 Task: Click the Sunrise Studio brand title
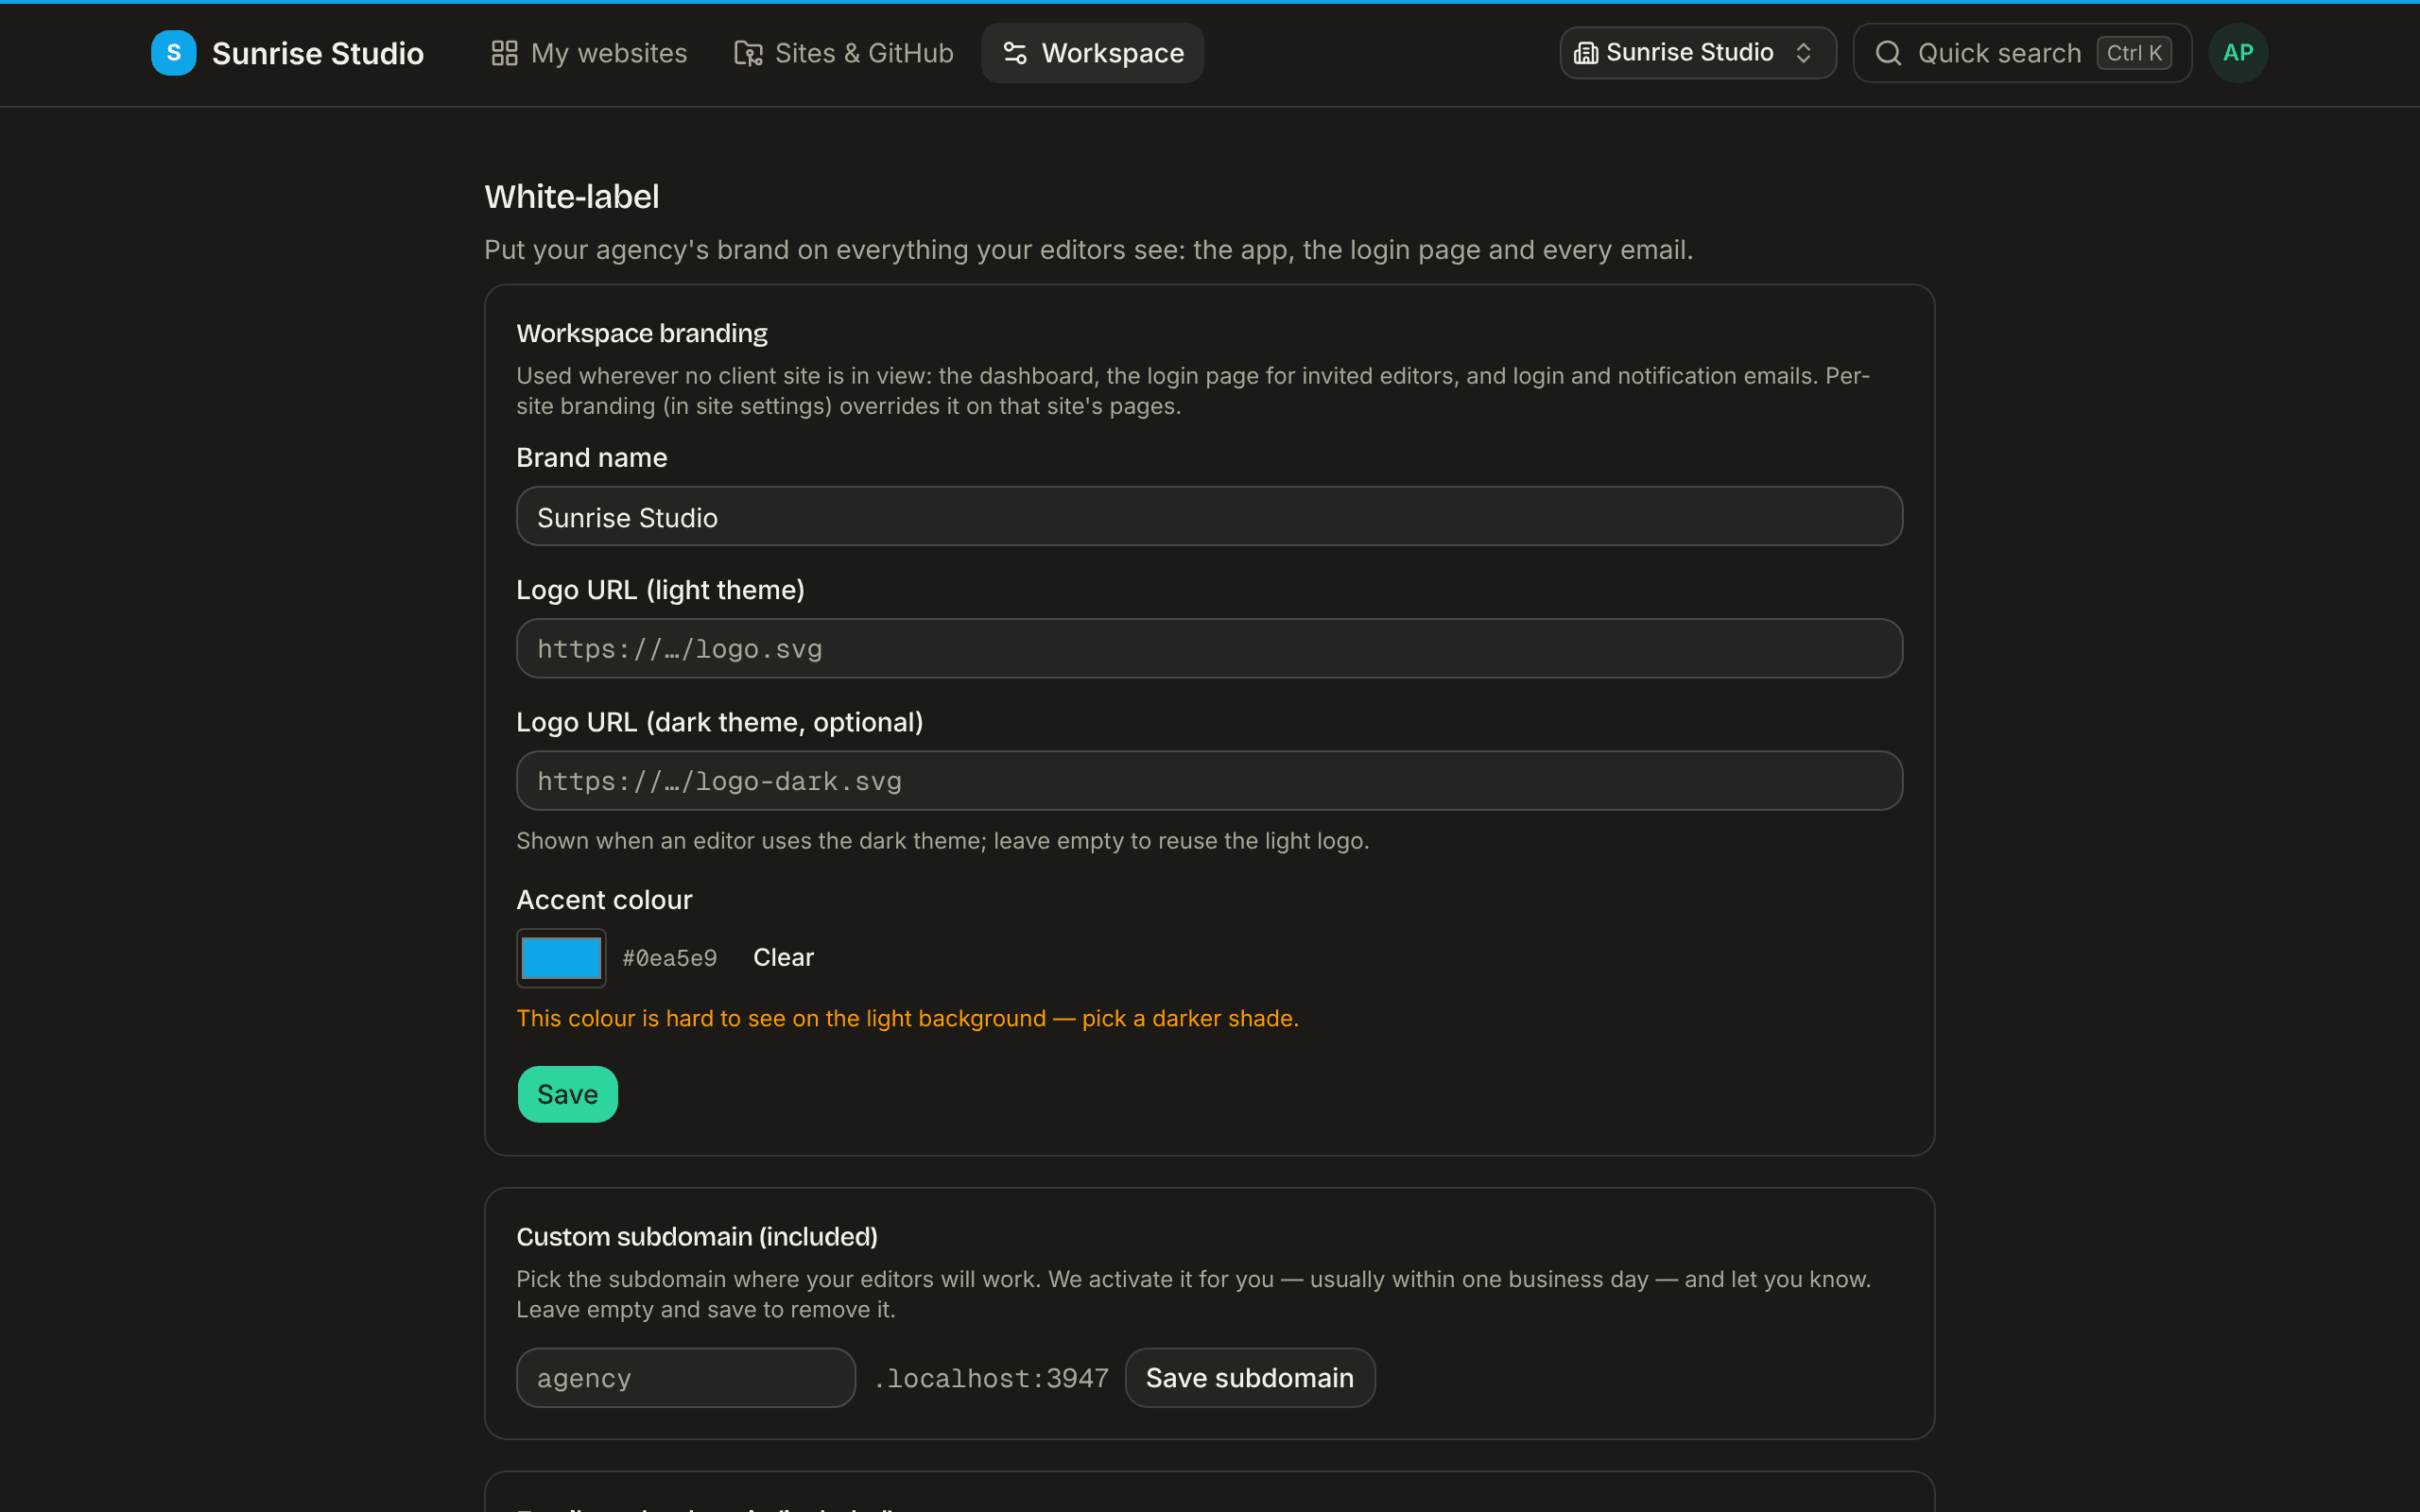pos(318,53)
